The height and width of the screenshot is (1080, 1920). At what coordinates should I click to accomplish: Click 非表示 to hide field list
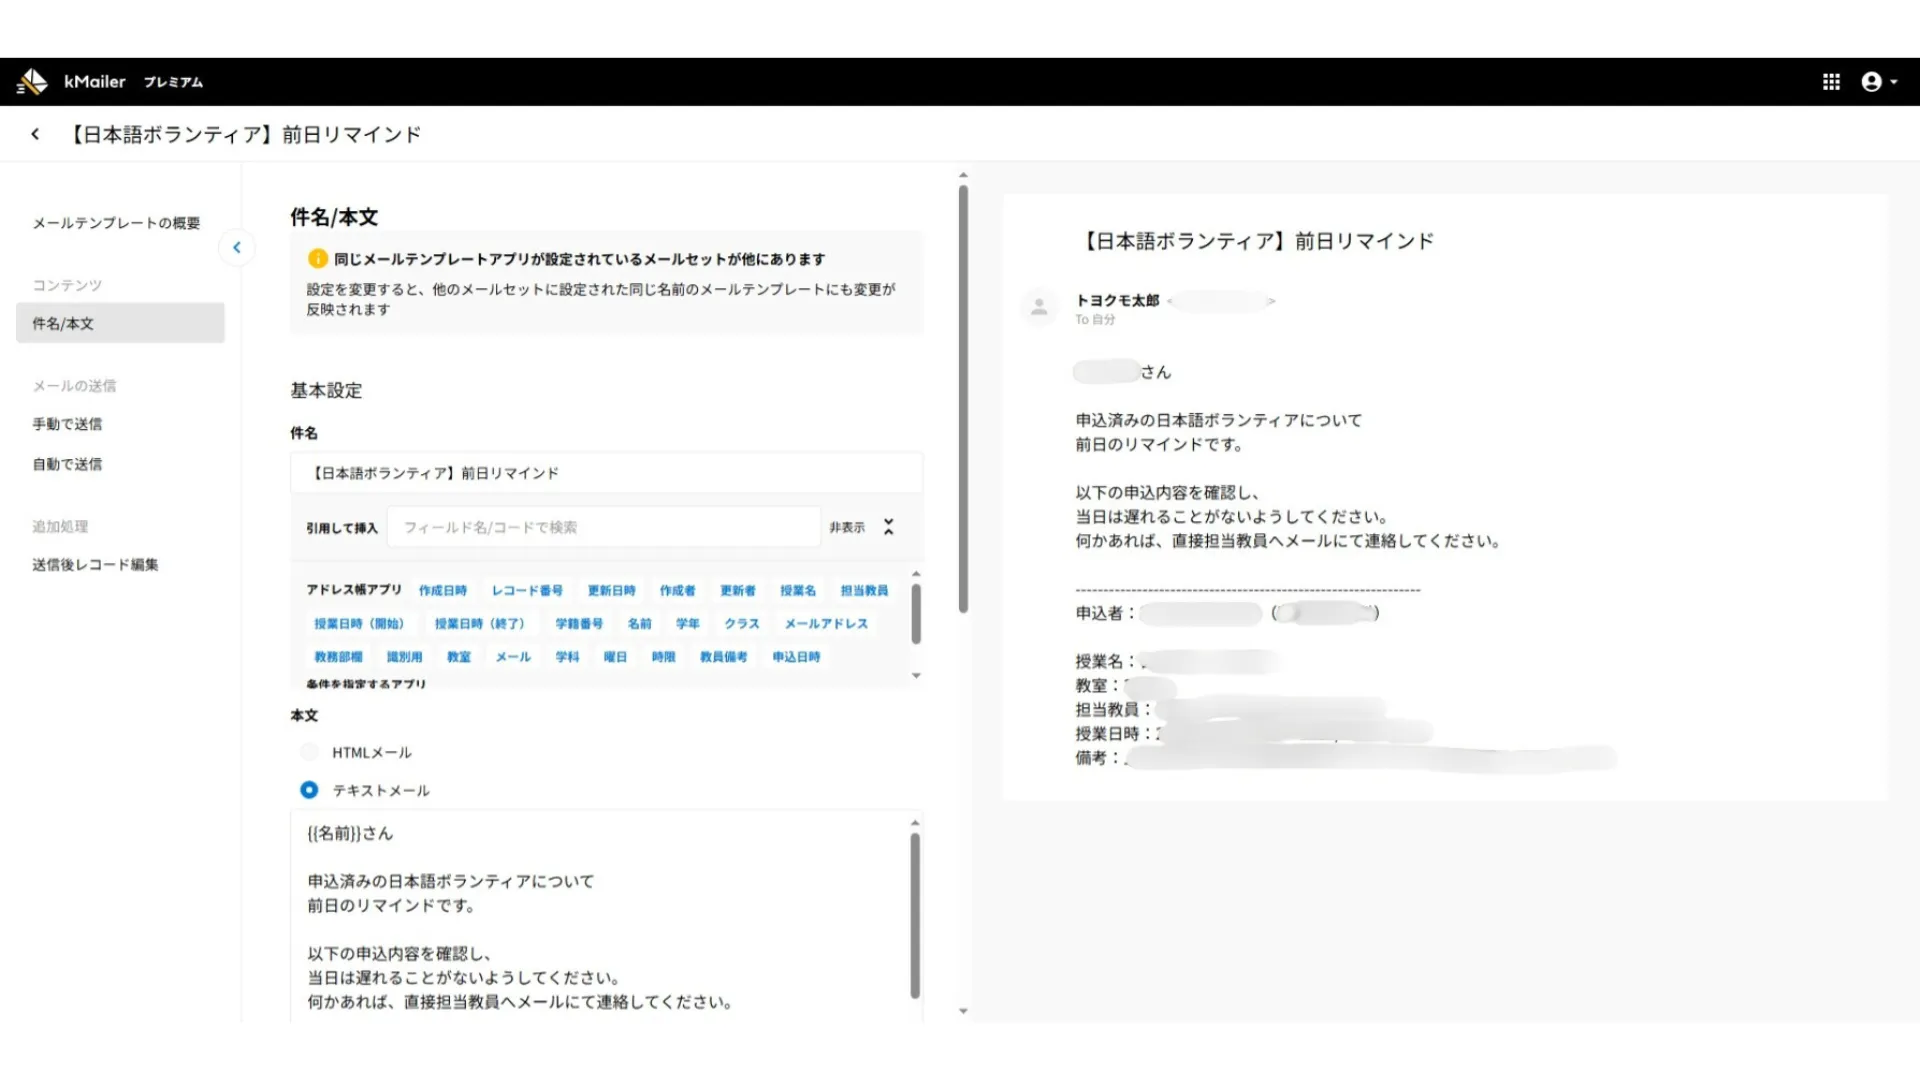[x=846, y=527]
